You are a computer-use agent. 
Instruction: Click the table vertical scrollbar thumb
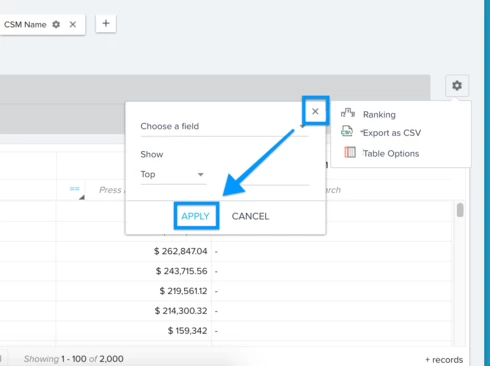point(460,210)
